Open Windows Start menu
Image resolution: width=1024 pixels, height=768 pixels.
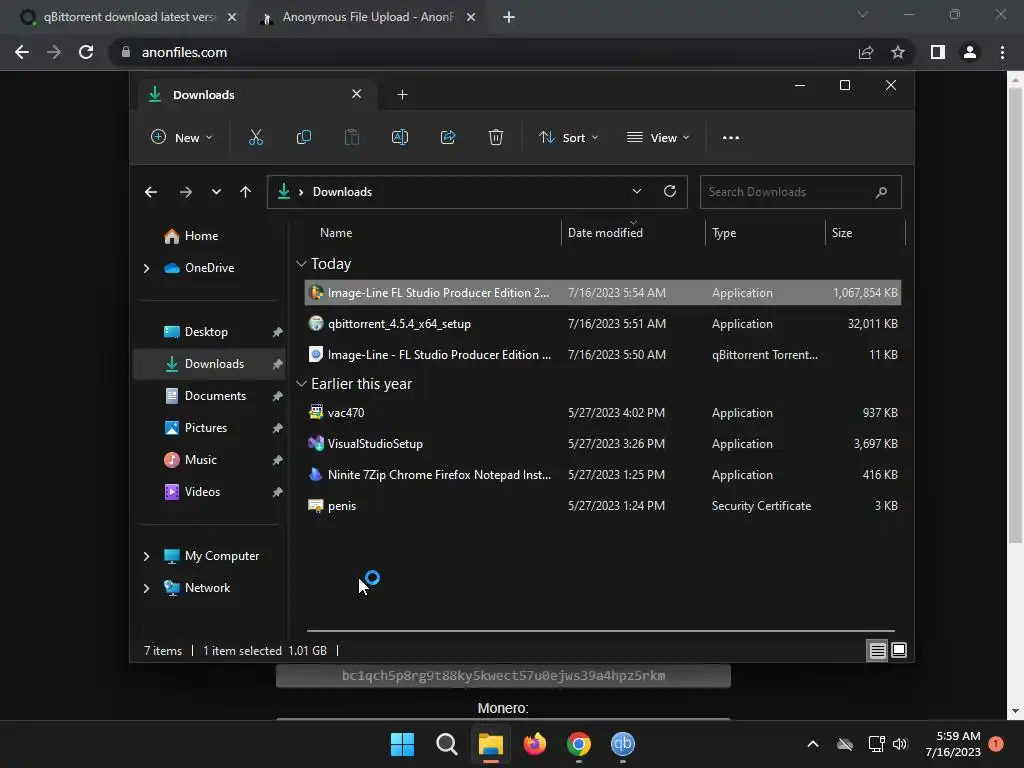402,744
